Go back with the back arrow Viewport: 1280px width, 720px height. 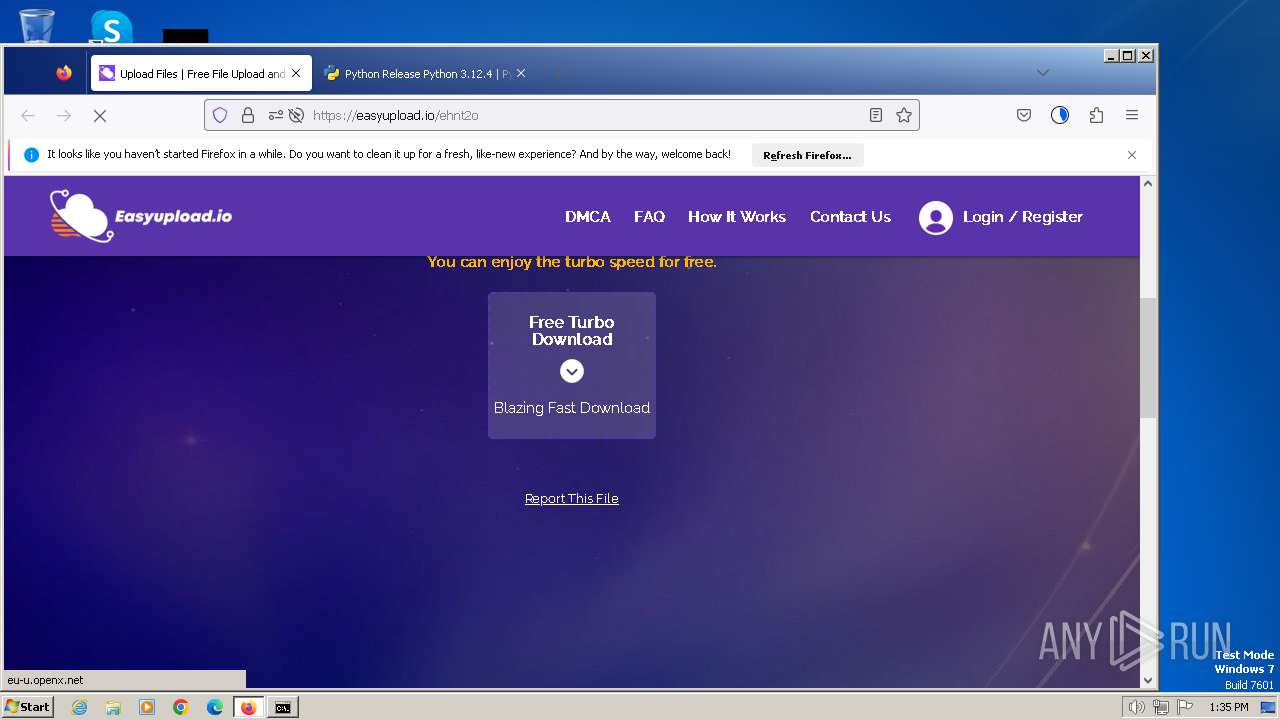coord(28,116)
